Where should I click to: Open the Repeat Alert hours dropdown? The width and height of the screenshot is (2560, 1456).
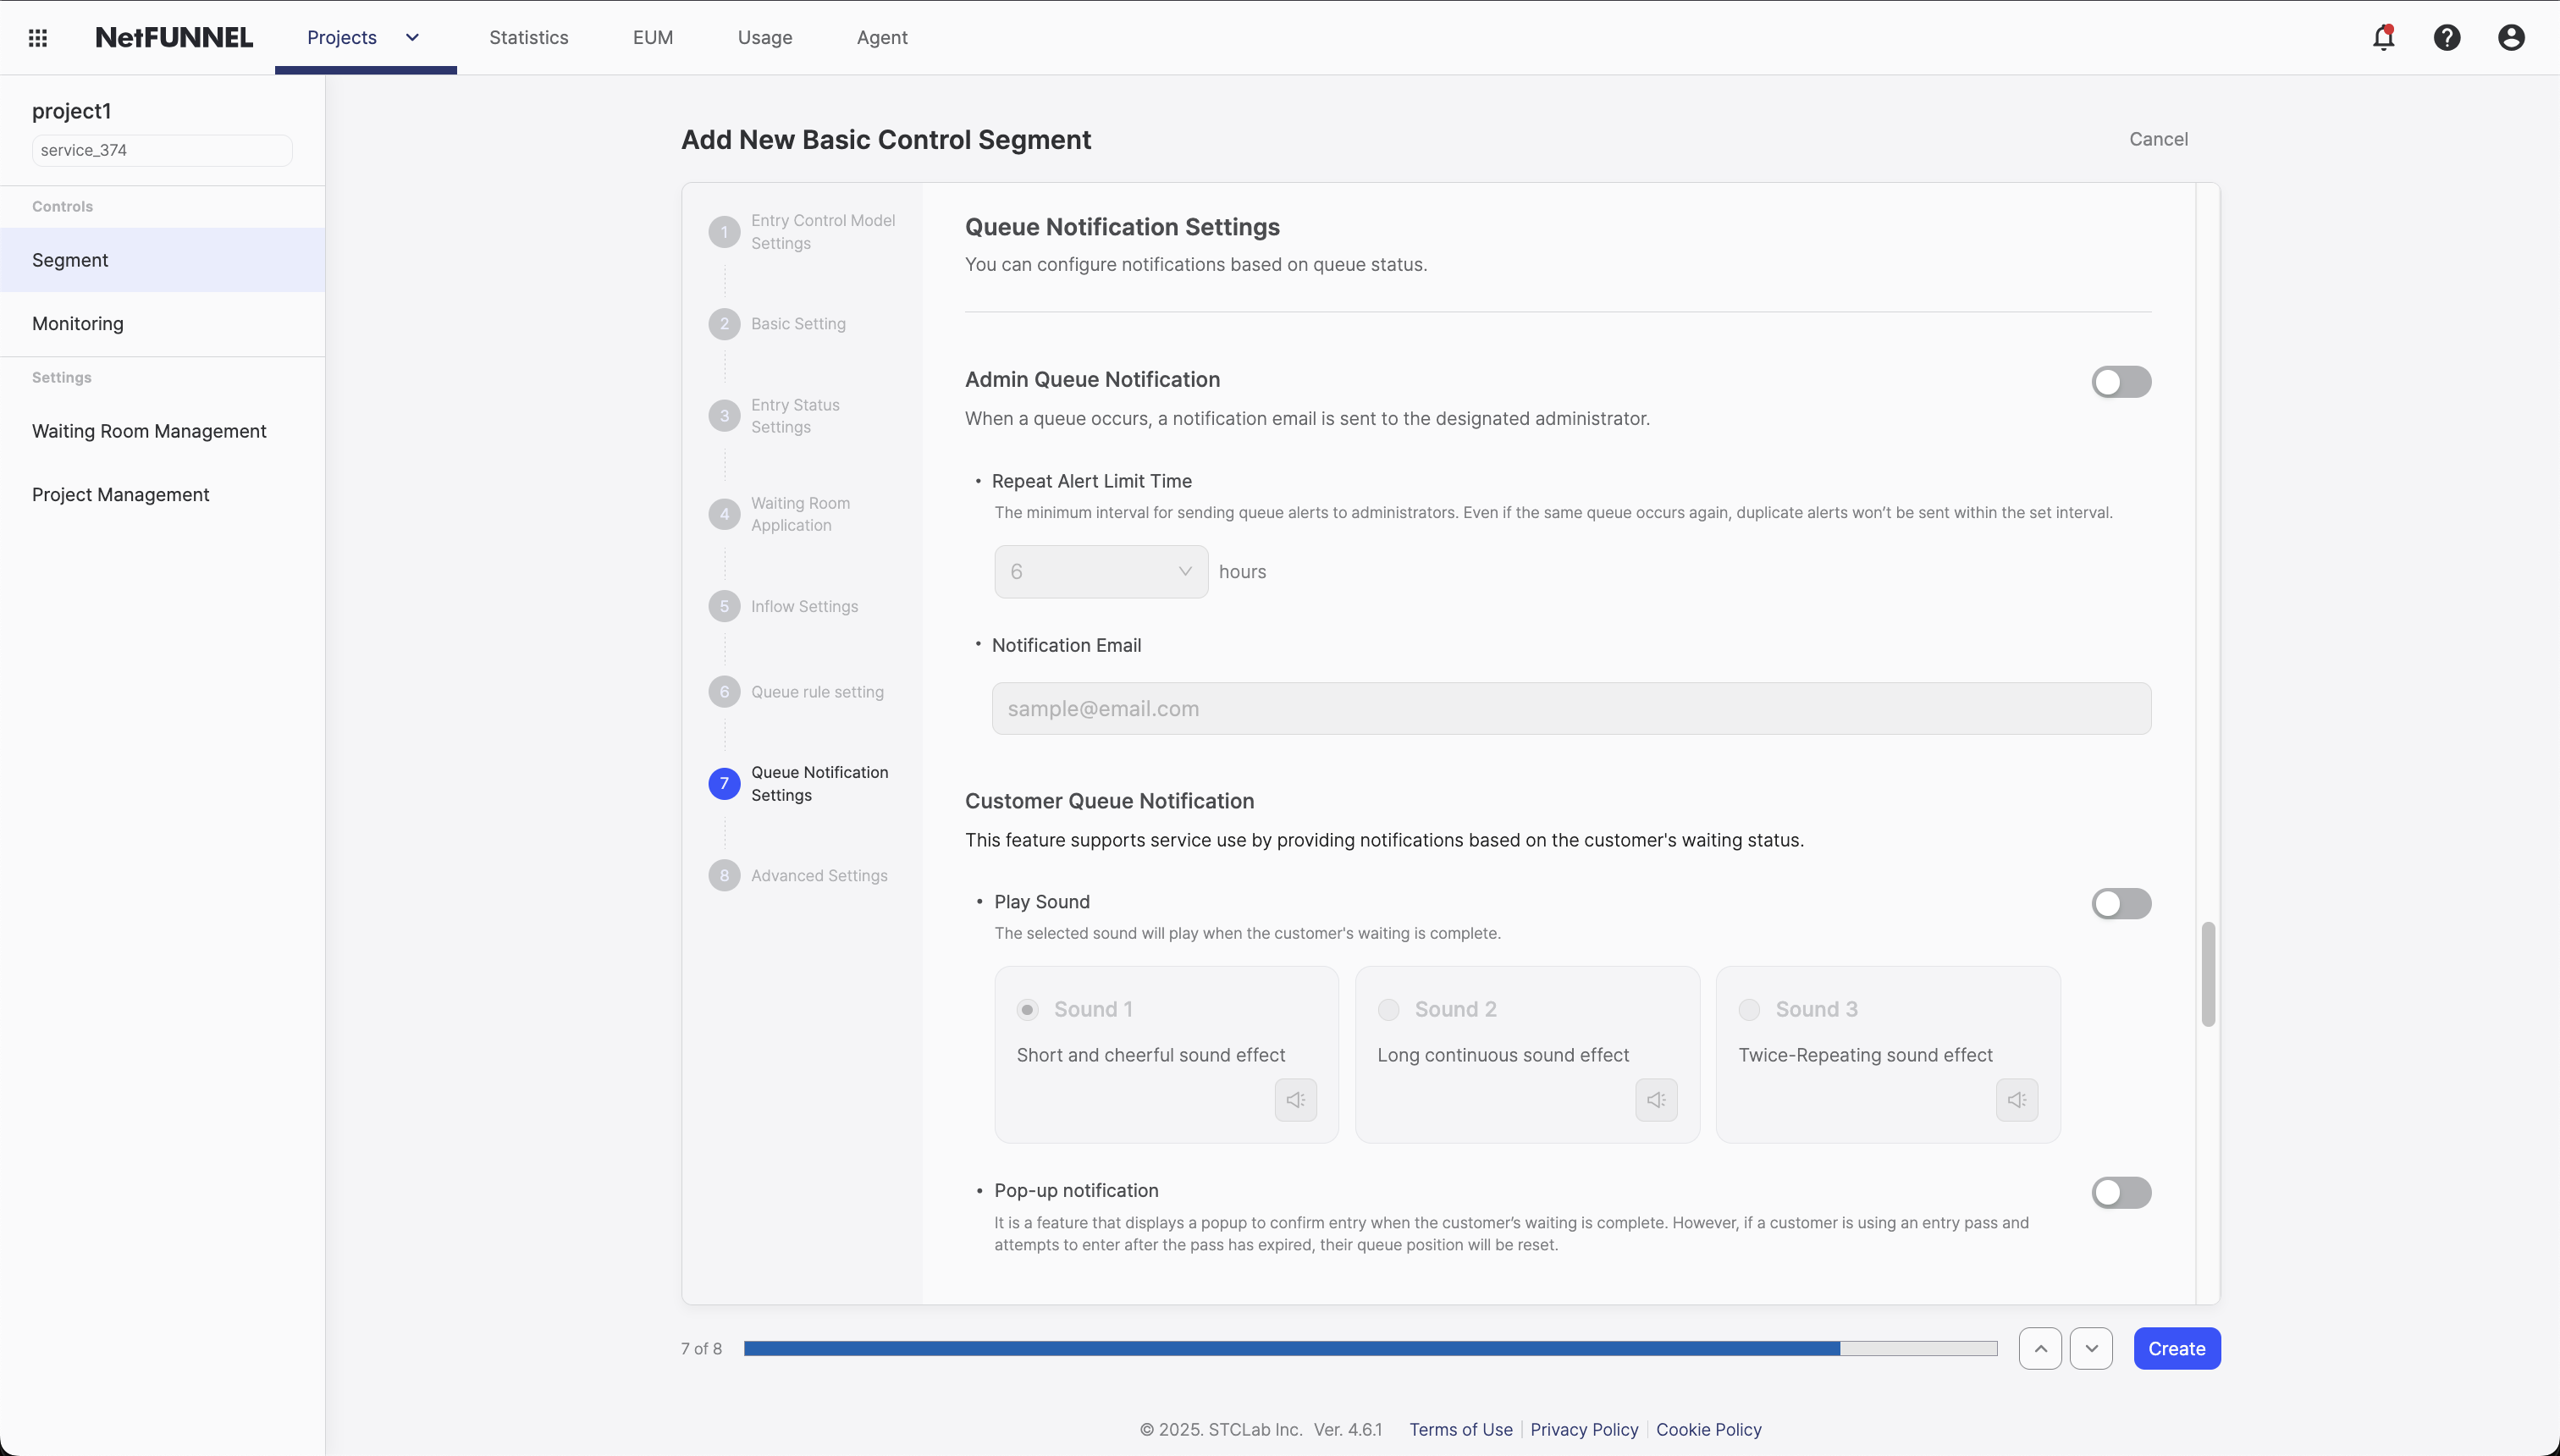1100,572
